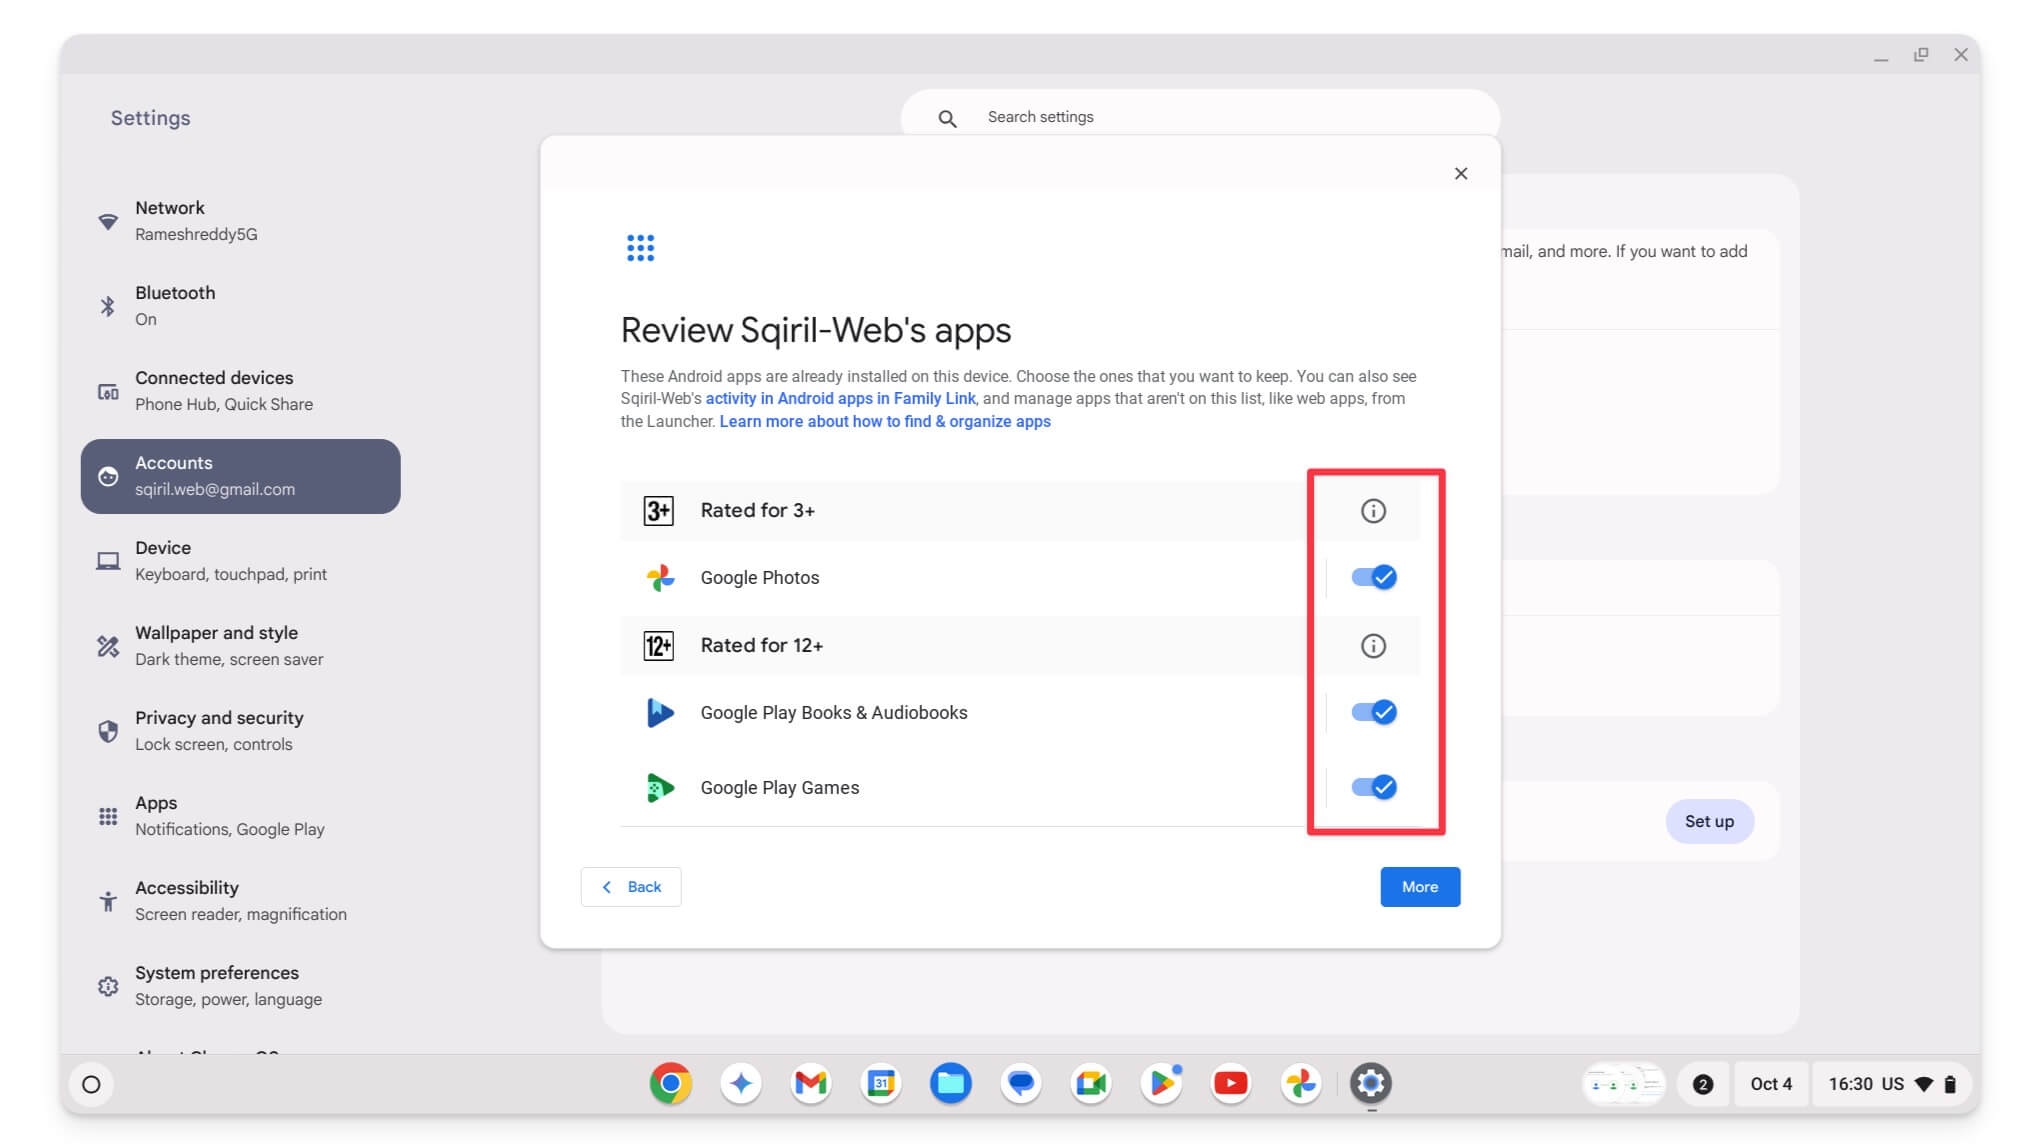
Task: Open info for Rated for 3+
Action: coord(1373,511)
